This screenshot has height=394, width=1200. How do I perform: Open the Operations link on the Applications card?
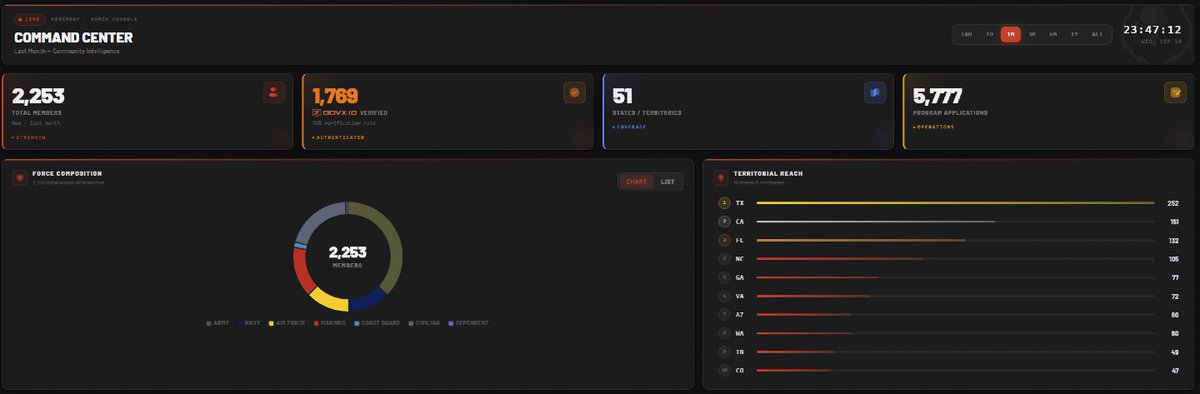click(933, 127)
